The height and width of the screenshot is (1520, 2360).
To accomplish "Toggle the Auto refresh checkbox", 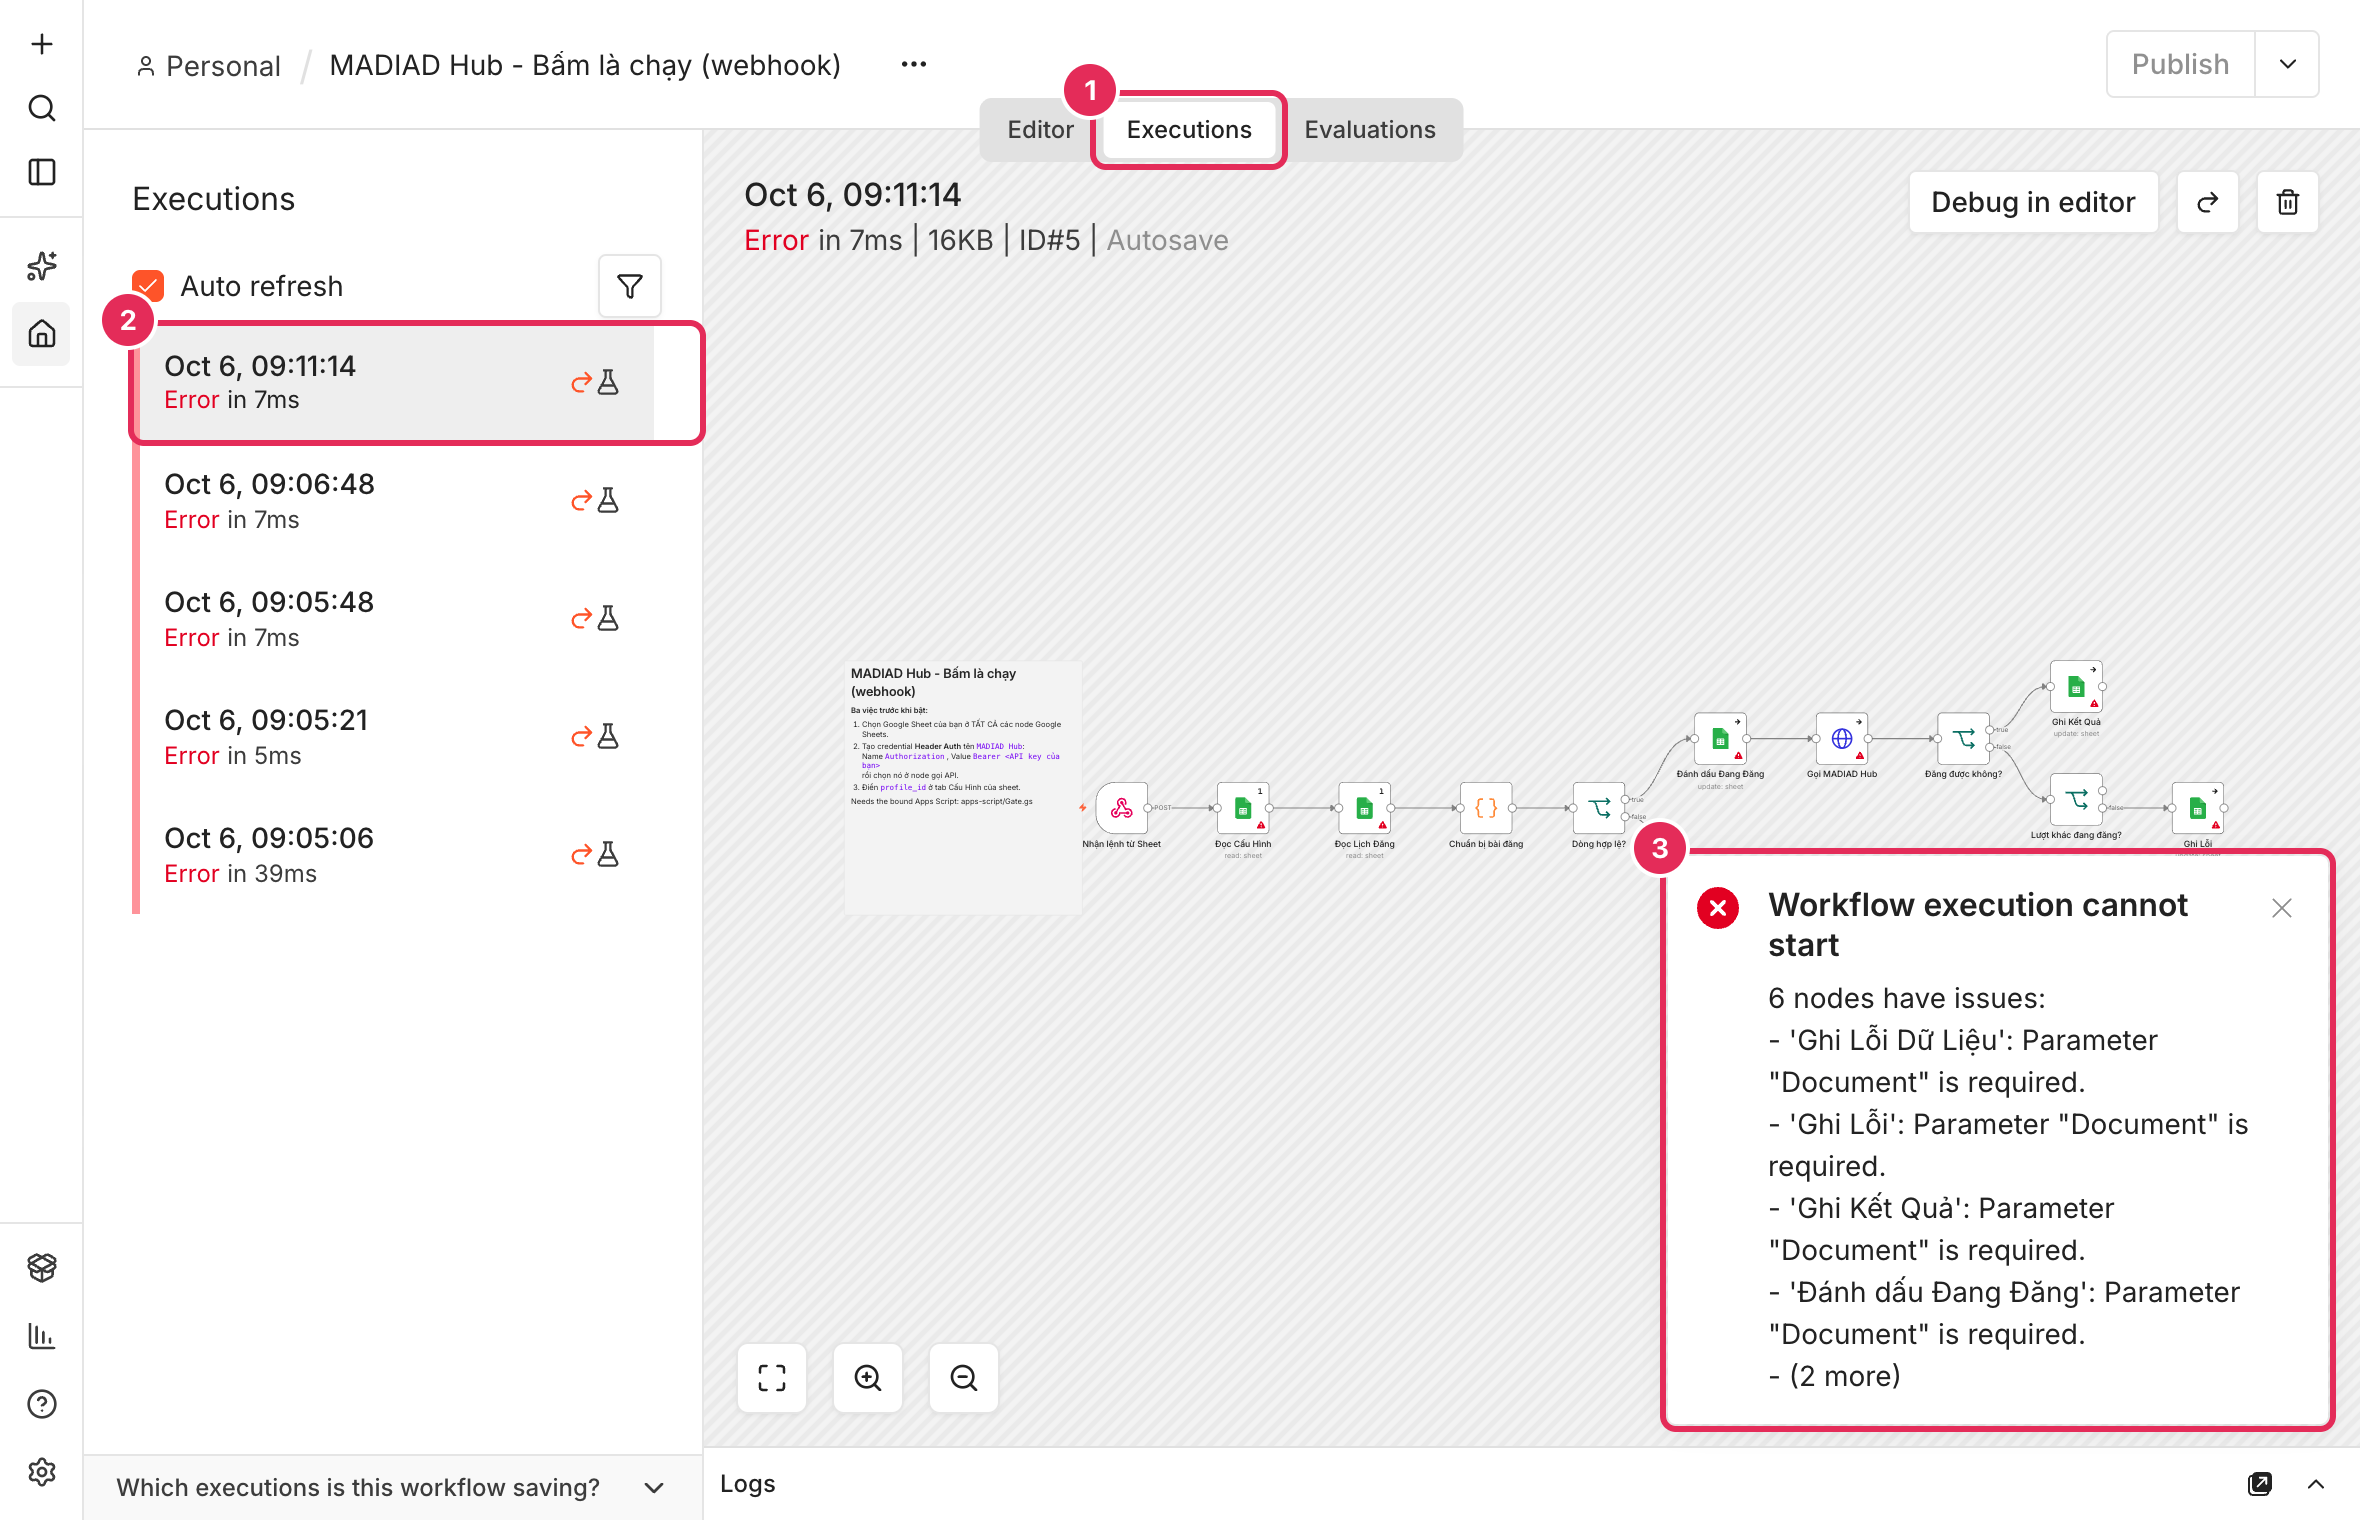I will coord(148,286).
